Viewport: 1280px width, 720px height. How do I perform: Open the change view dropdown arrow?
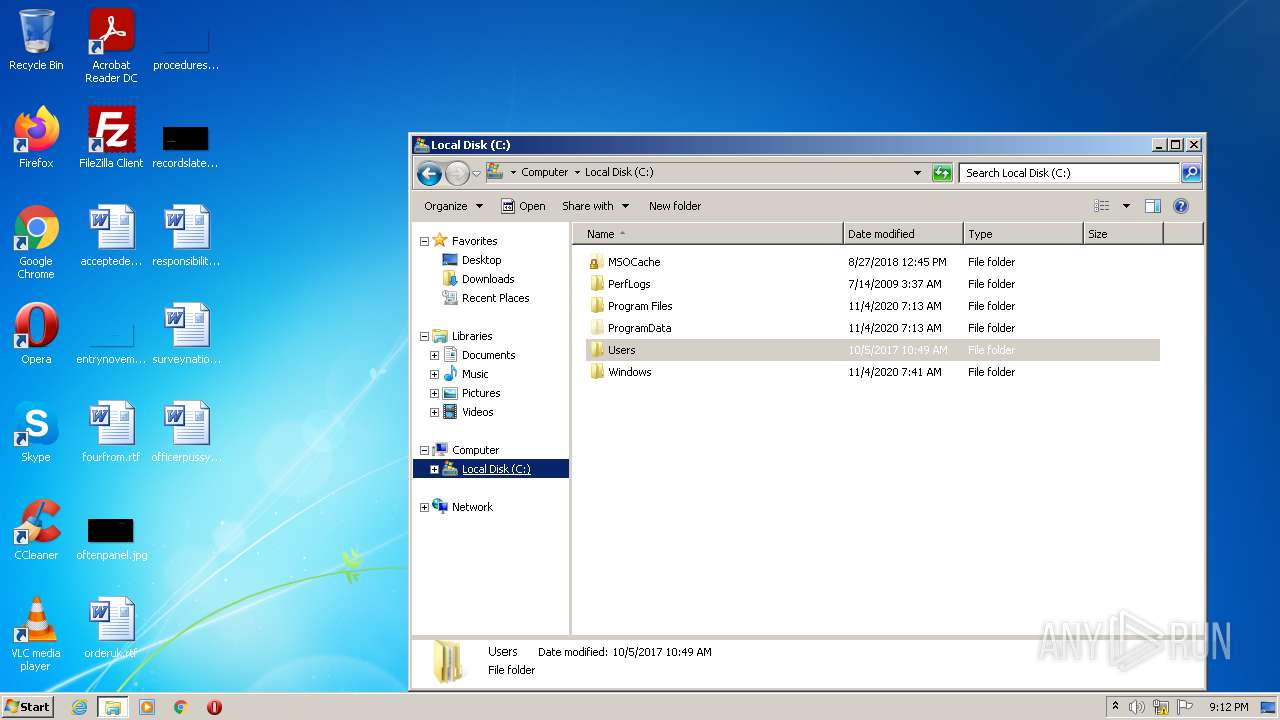(x=1126, y=206)
